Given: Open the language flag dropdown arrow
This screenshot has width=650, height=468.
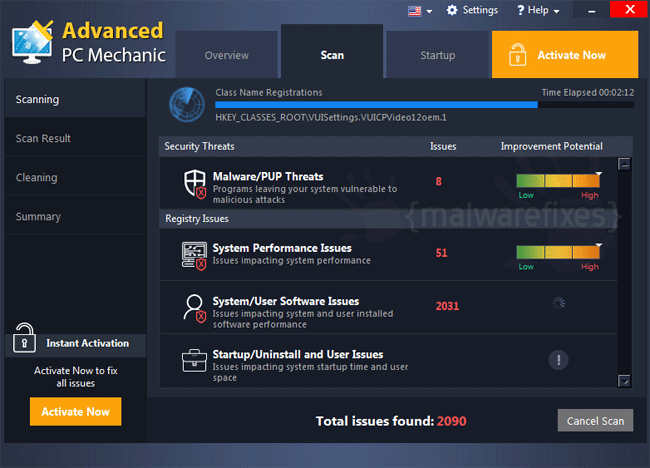Looking at the screenshot, I should [x=429, y=12].
